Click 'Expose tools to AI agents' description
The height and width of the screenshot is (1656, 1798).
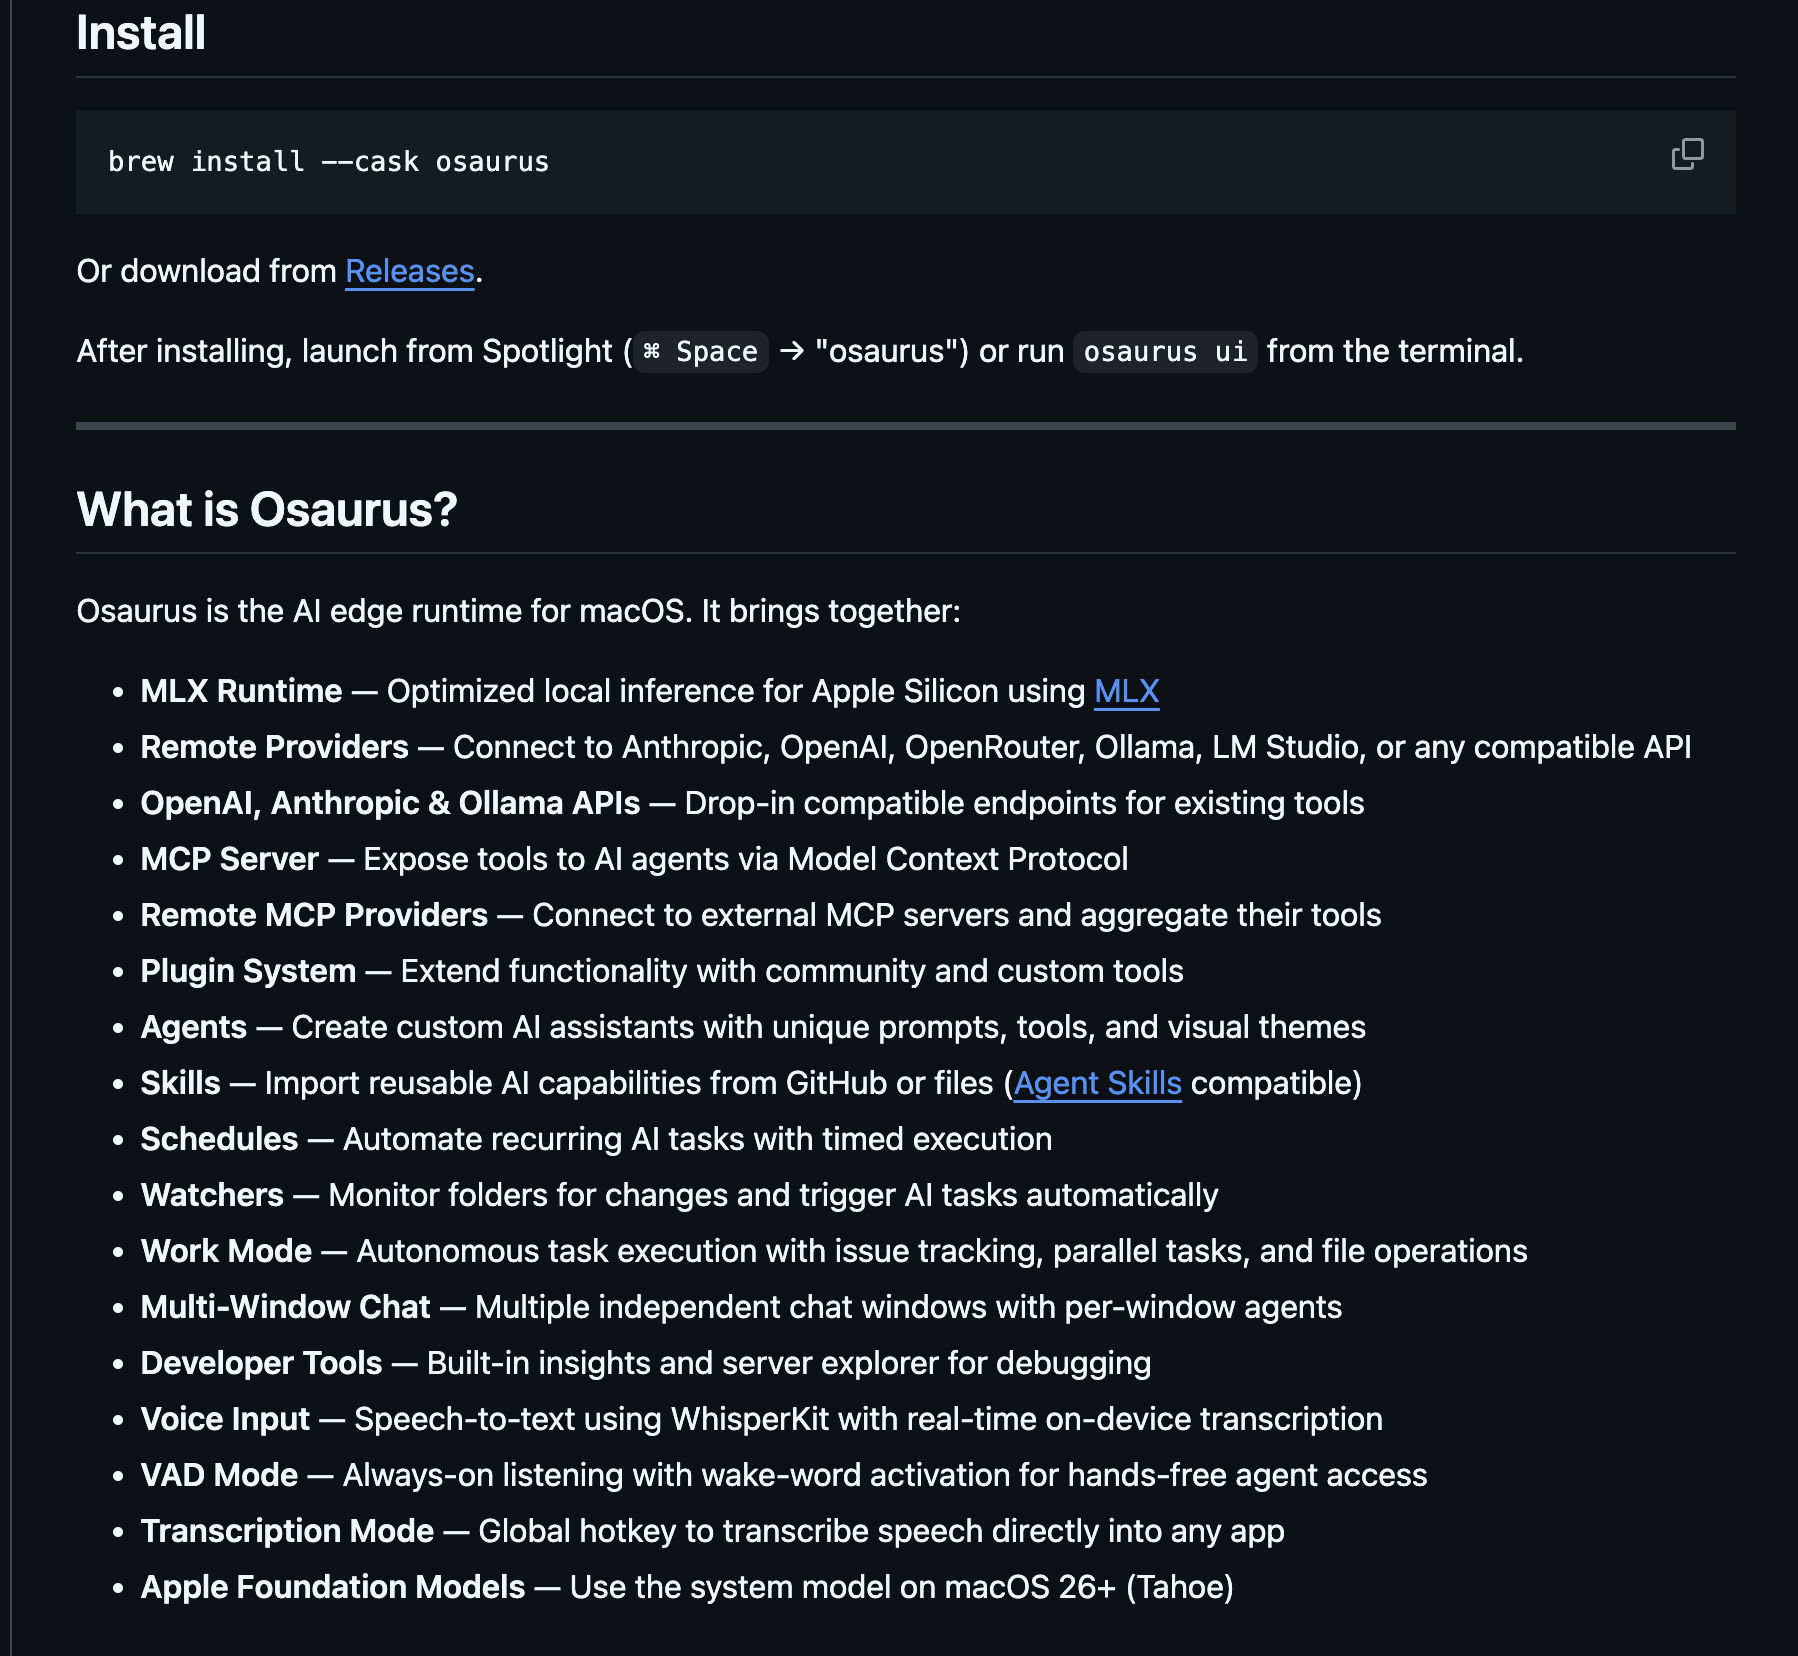click(745, 859)
